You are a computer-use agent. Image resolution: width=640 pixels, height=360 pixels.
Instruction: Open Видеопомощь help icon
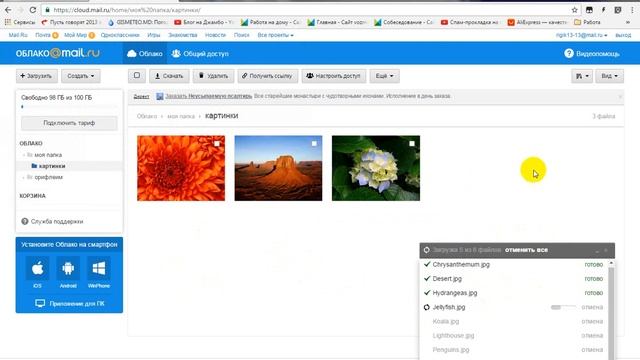569,53
